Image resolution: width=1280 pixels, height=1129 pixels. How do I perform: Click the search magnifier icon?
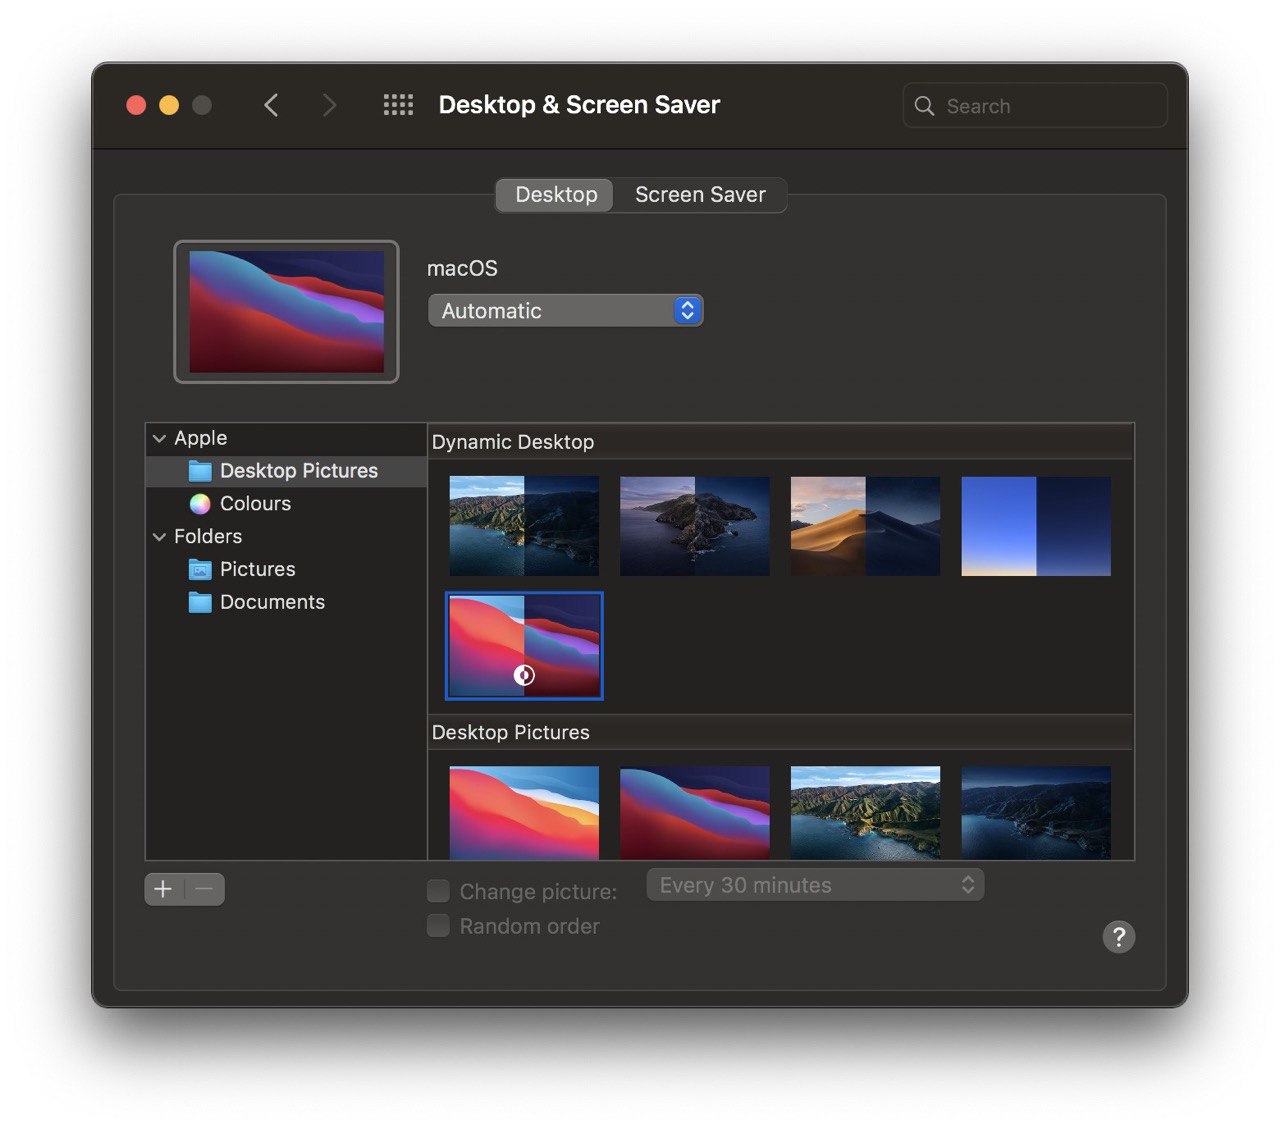(924, 106)
